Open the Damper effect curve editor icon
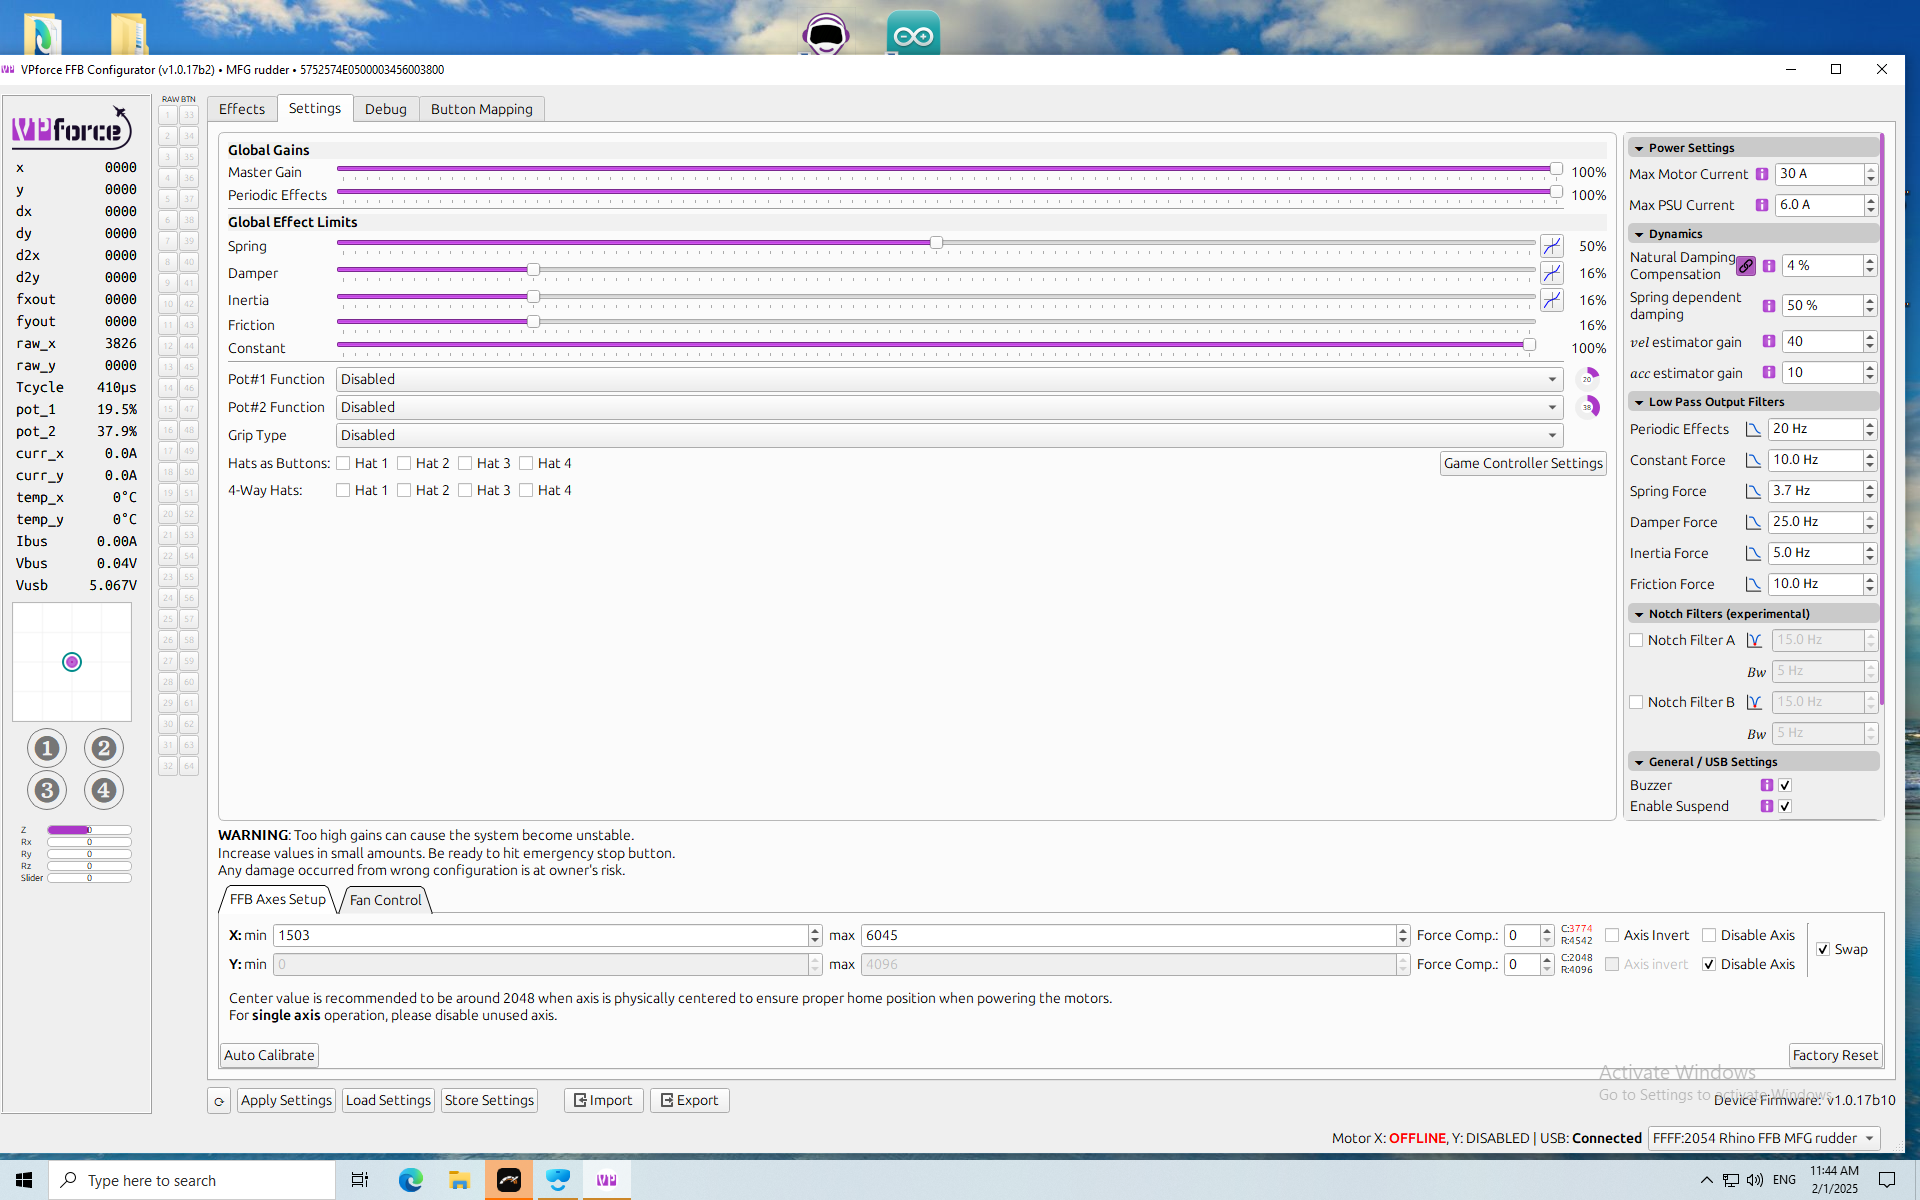 (1552, 273)
